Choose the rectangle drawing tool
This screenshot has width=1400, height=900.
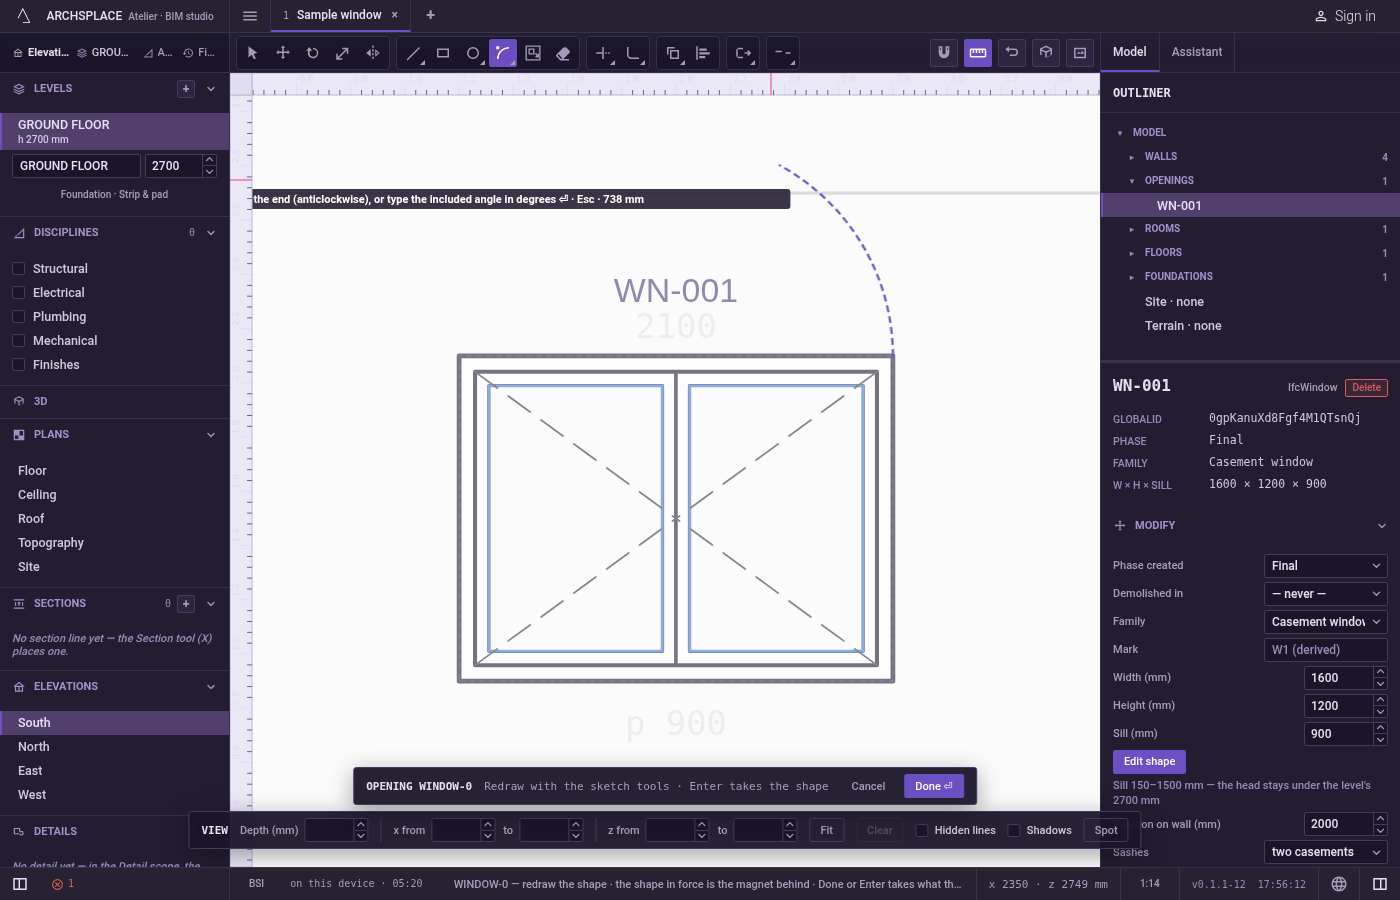pos(443,53)
